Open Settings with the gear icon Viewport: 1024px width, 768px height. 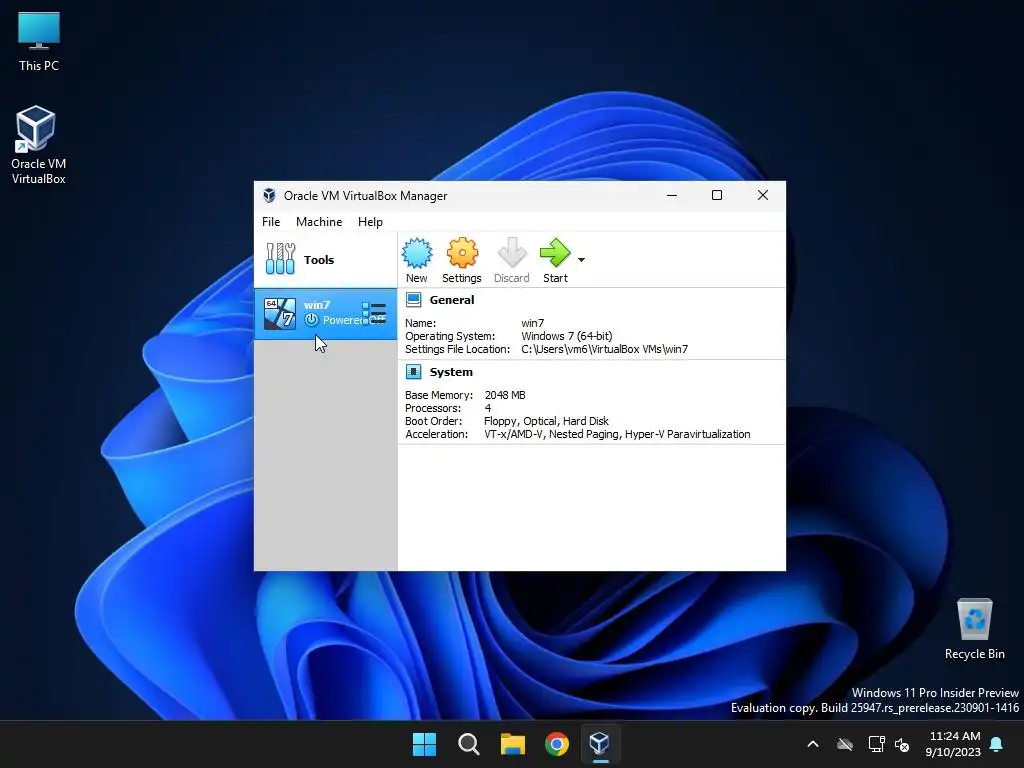(x=462, y=253)
